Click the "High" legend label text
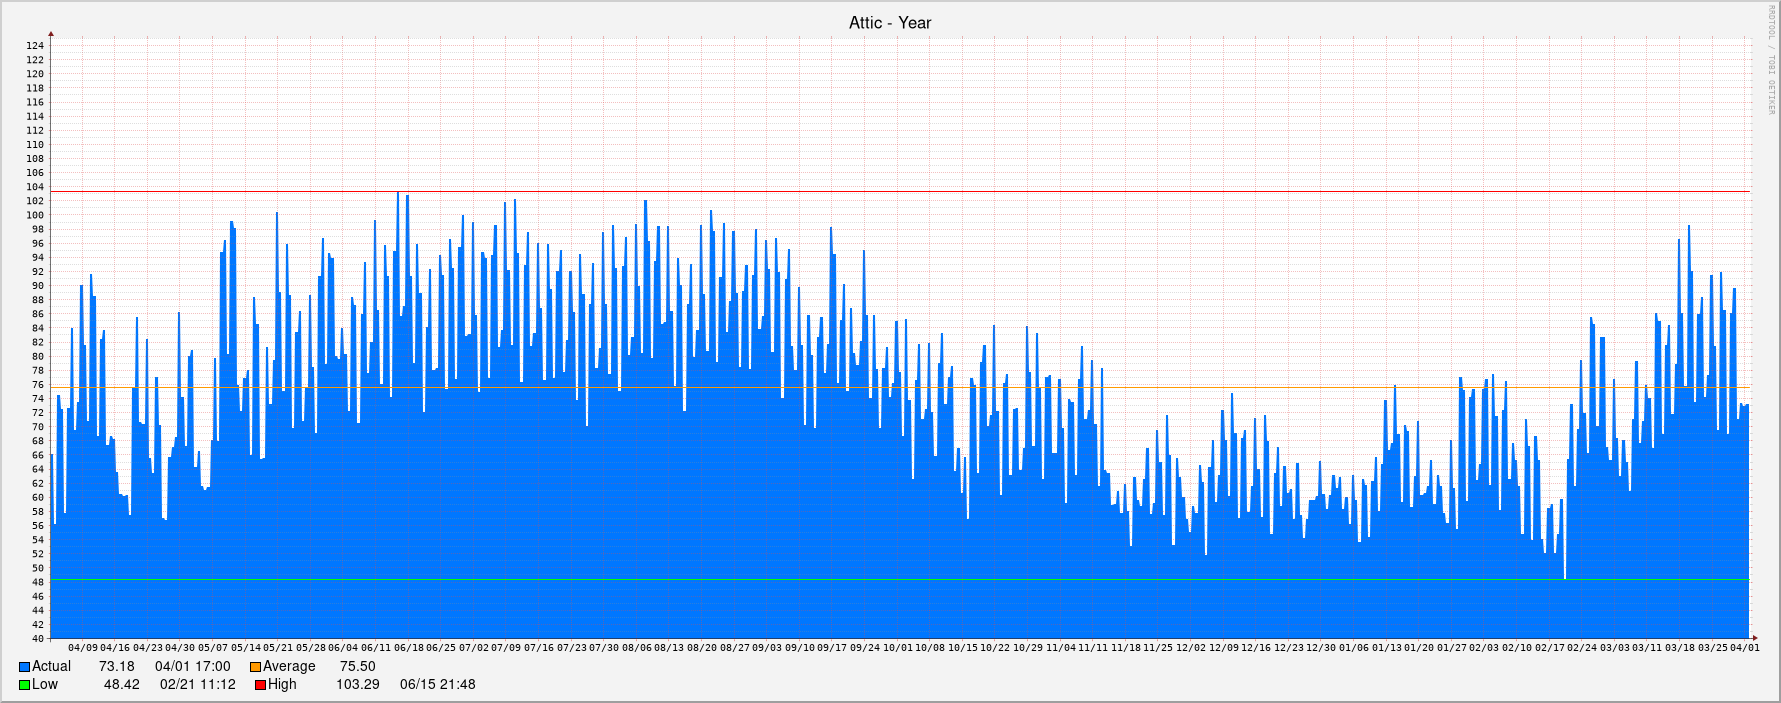 282,685
